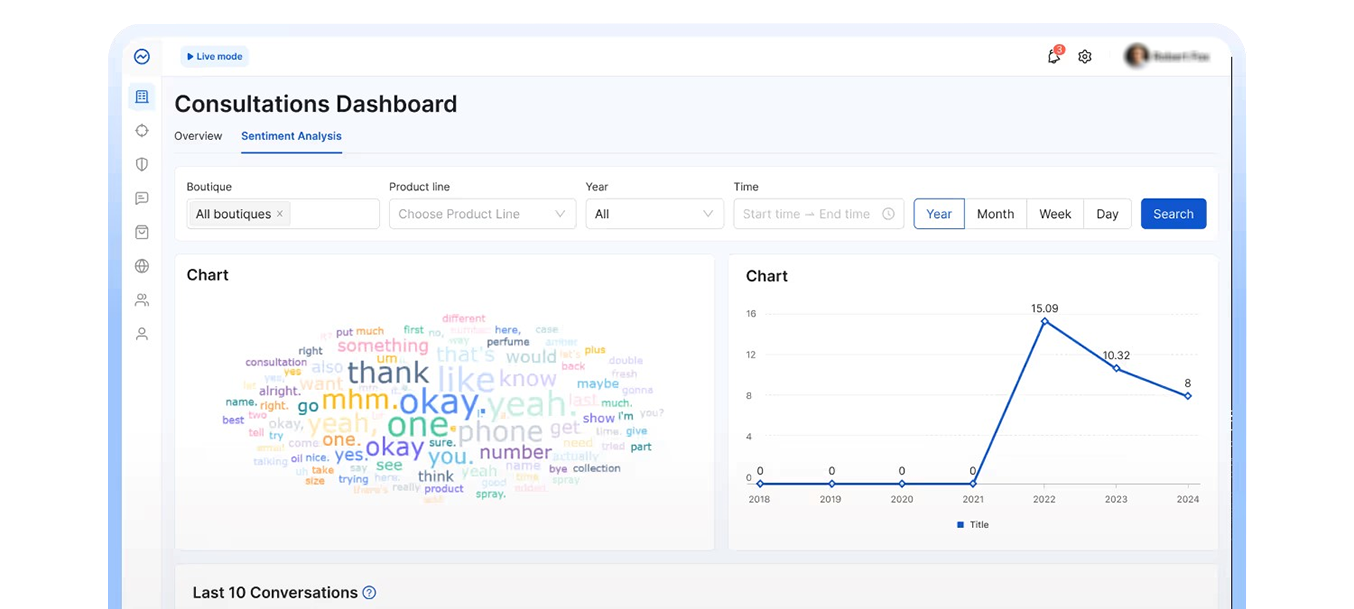This screenshot has width=1354, height=609.
Task: Open the notifications bell
Action: point(1054,57)
